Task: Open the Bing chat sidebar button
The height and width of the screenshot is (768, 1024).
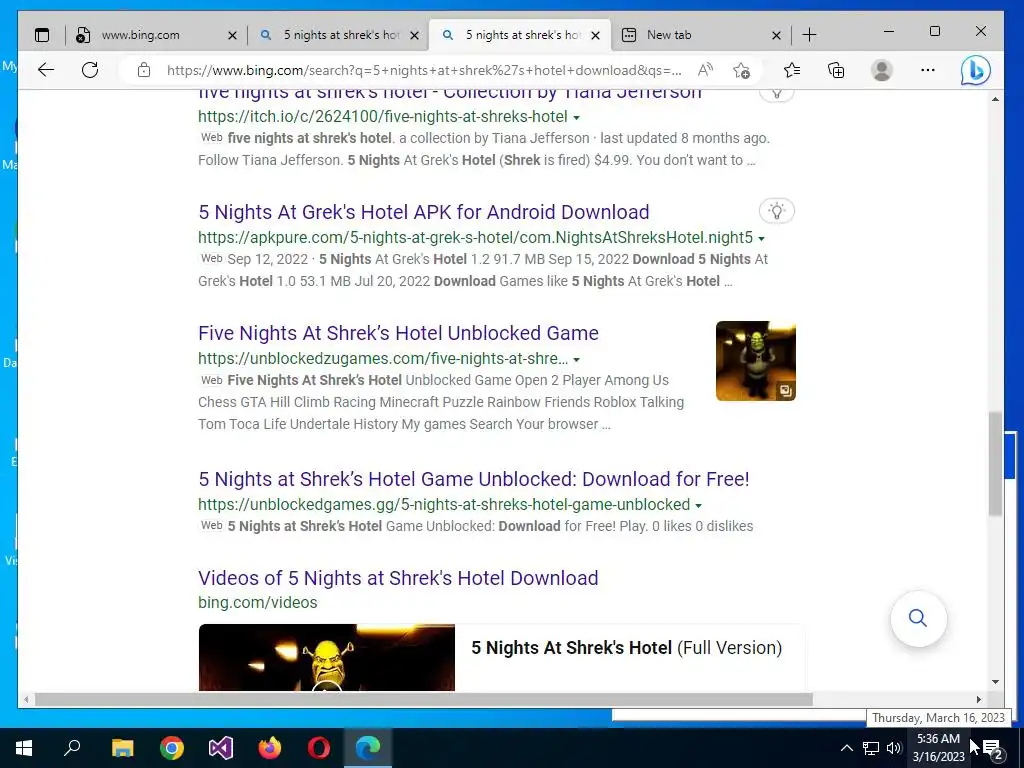Action: pos(975,70)
